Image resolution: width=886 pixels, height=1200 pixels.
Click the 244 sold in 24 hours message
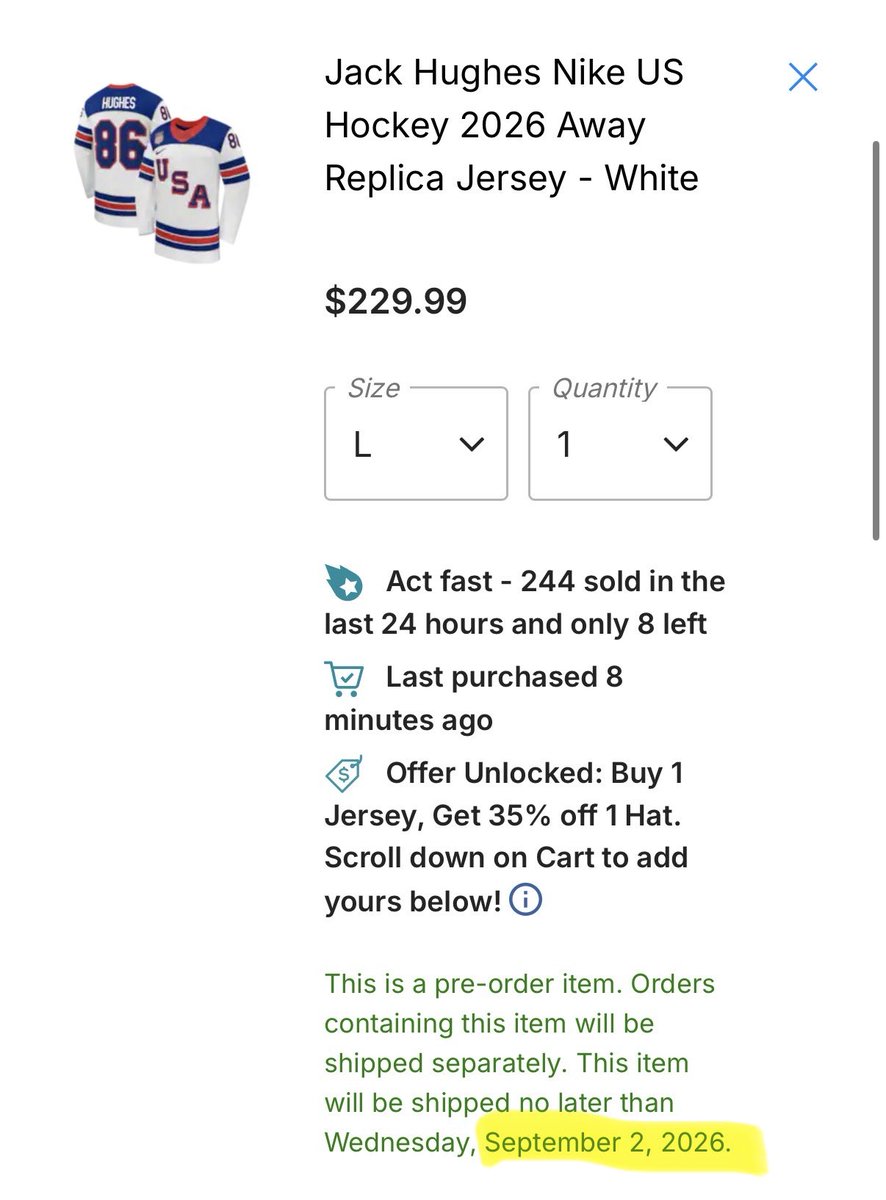[525, 603]
